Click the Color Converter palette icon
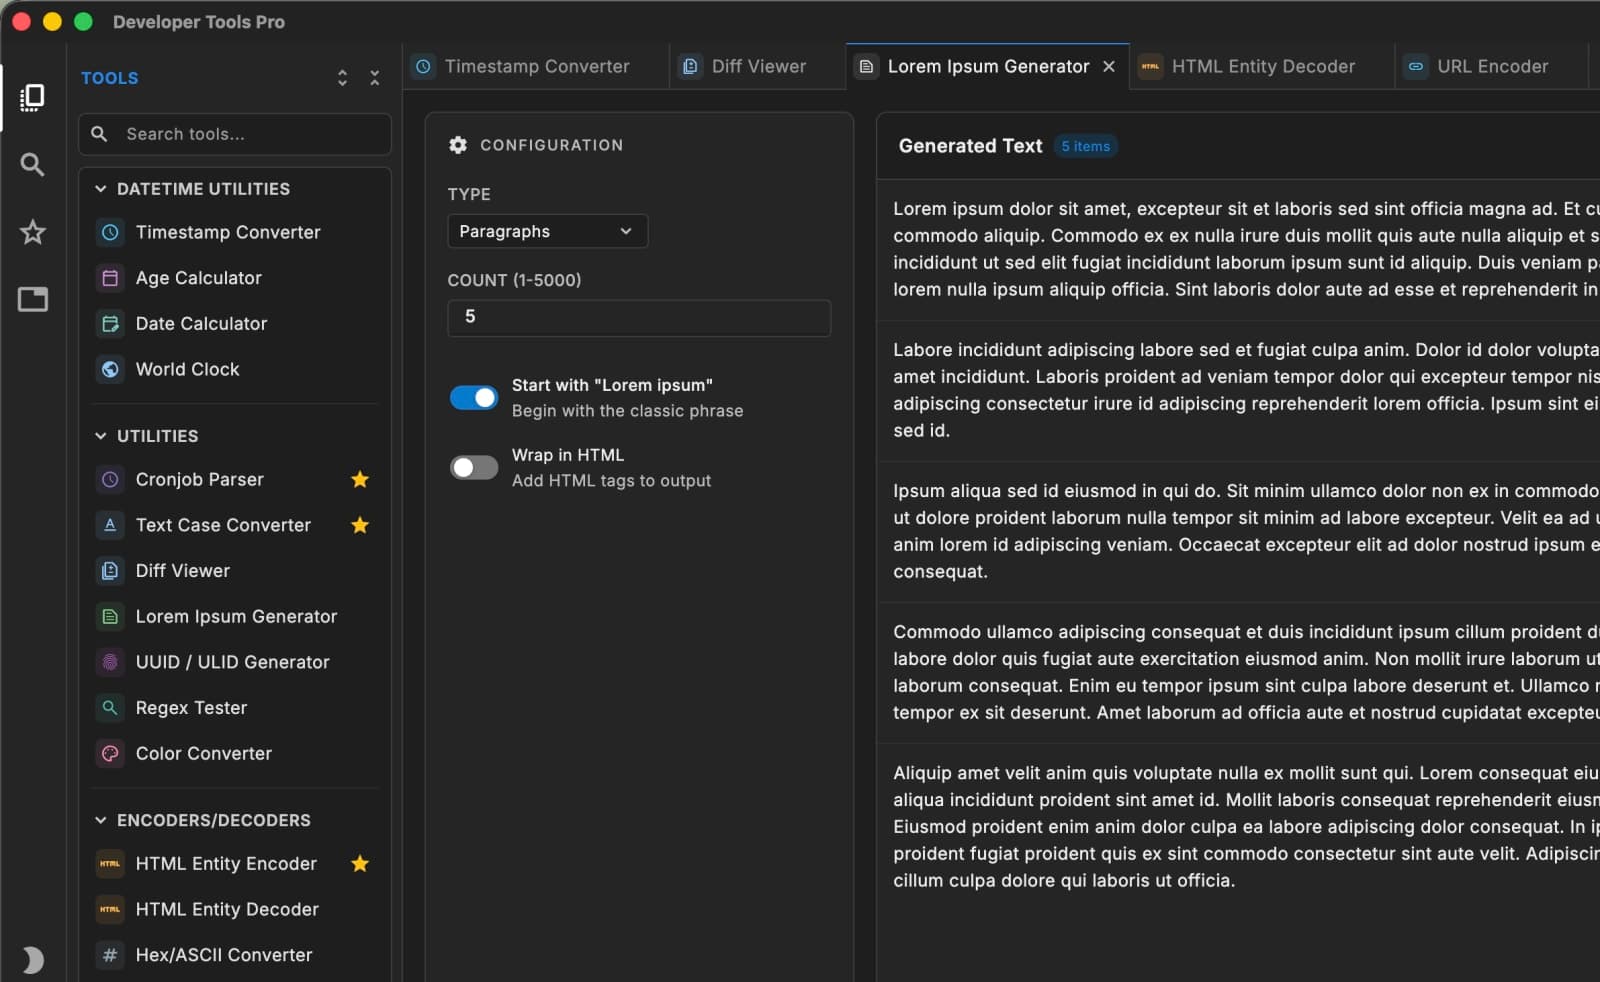The image size is (1600, 982). tap(110, 754)
